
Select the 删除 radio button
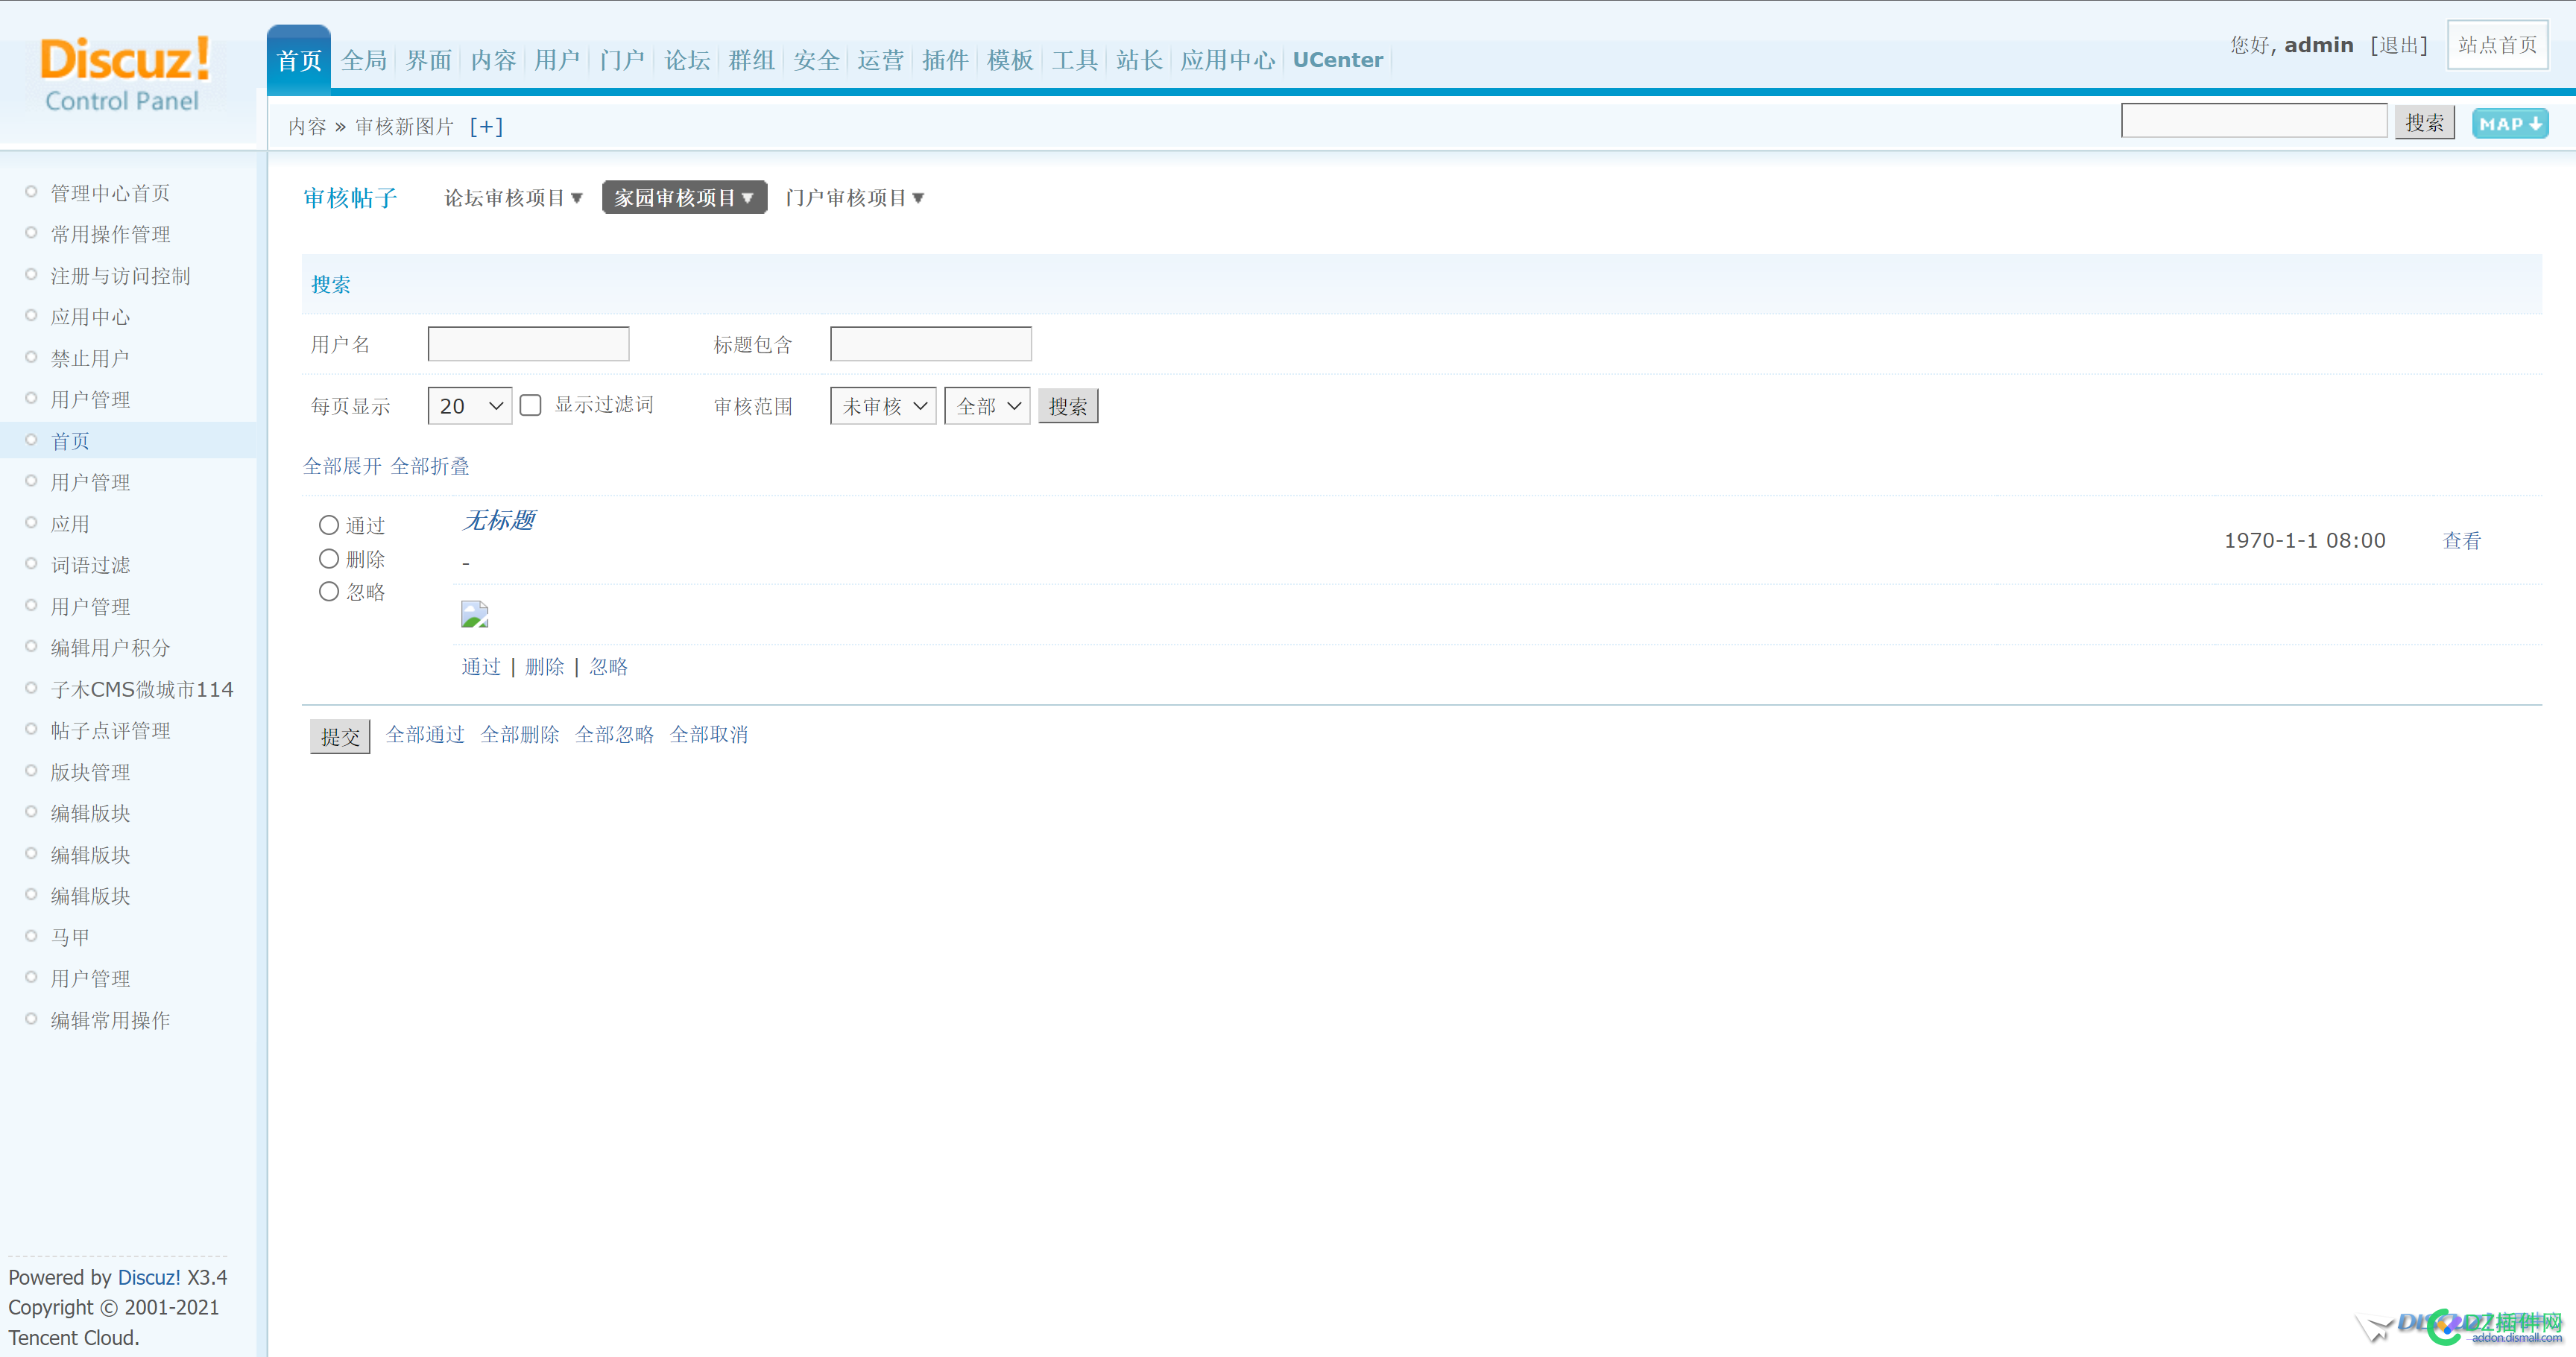[329, 558]
